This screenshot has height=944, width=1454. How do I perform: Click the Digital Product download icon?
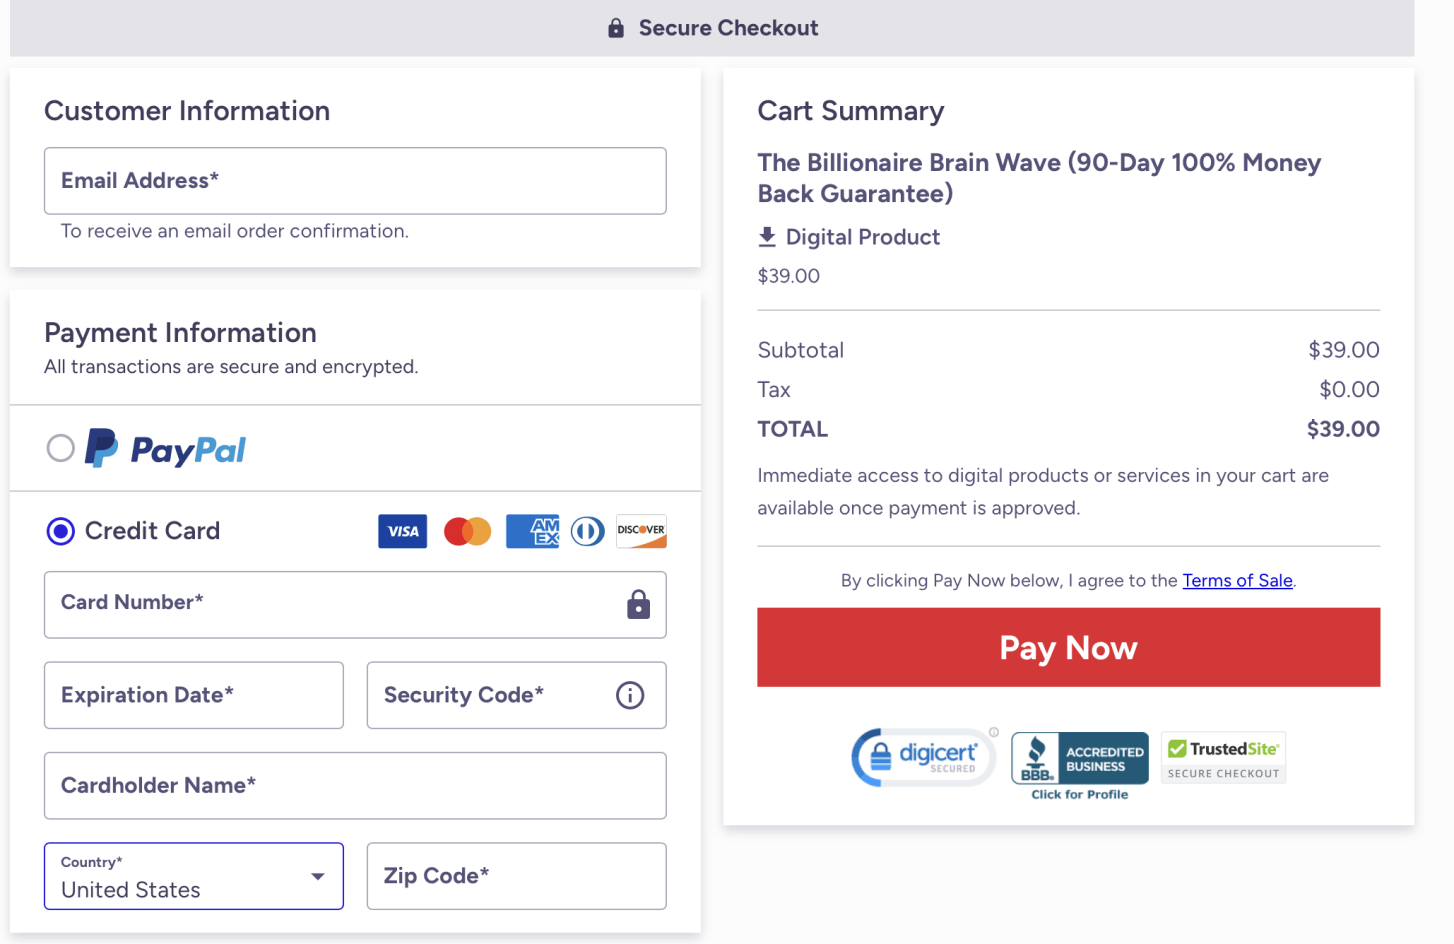point(767,236)
